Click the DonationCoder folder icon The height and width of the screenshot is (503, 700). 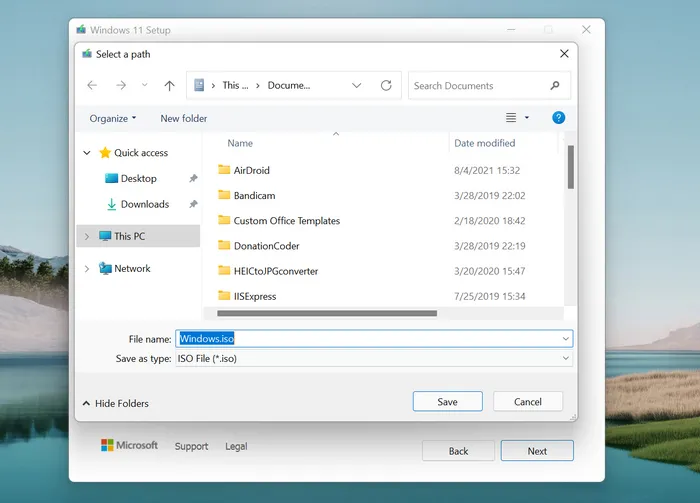[x=224, y=245]
